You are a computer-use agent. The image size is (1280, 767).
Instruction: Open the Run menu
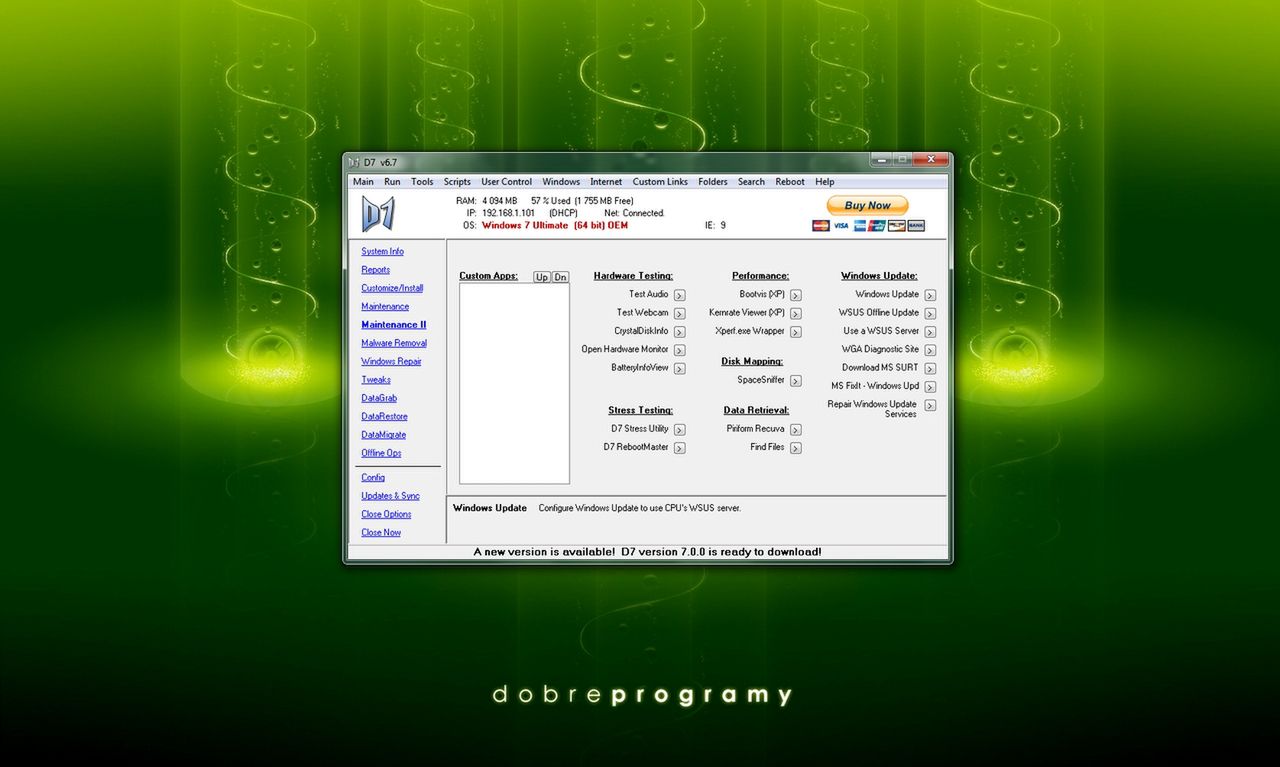[392, 182]
